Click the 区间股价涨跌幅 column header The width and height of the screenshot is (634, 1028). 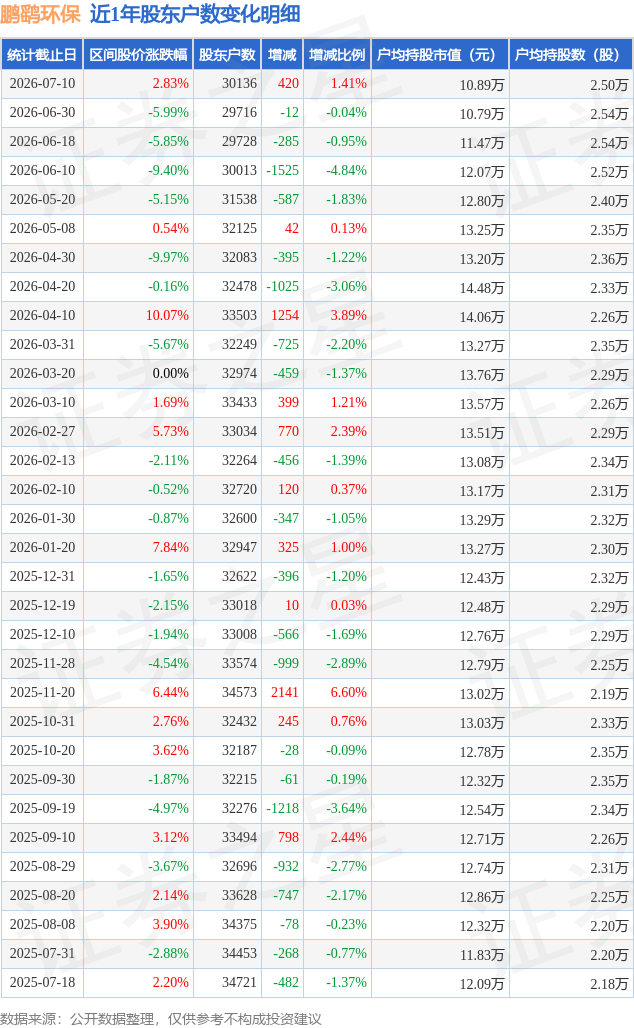(138, 55)
